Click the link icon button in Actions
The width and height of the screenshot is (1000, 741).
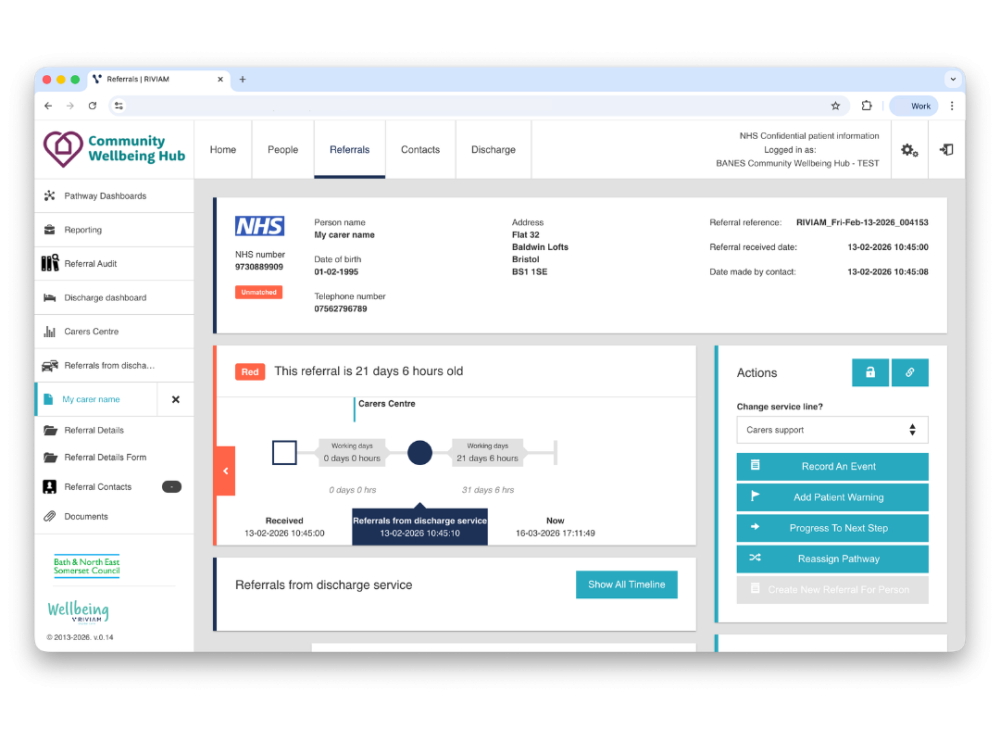(910, 372)
